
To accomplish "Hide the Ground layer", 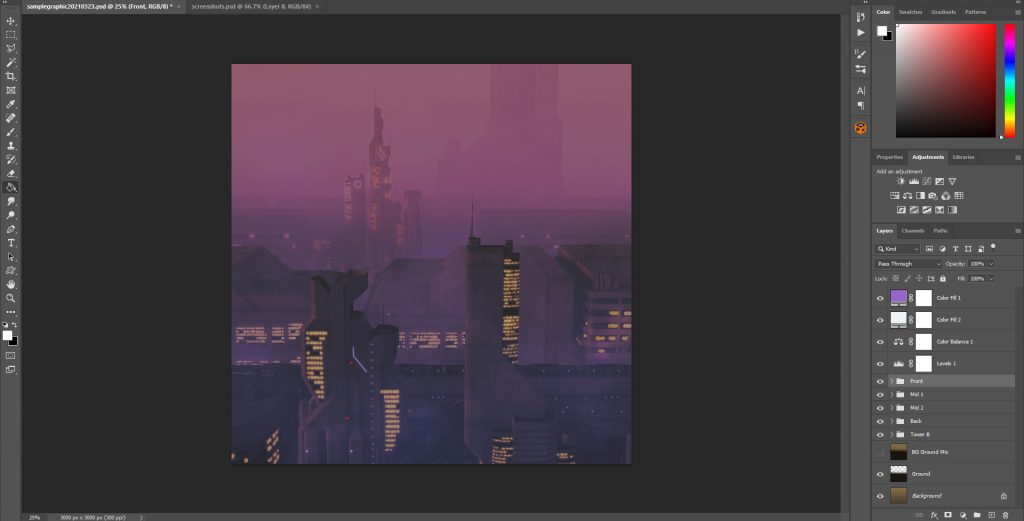I will 880,474.
